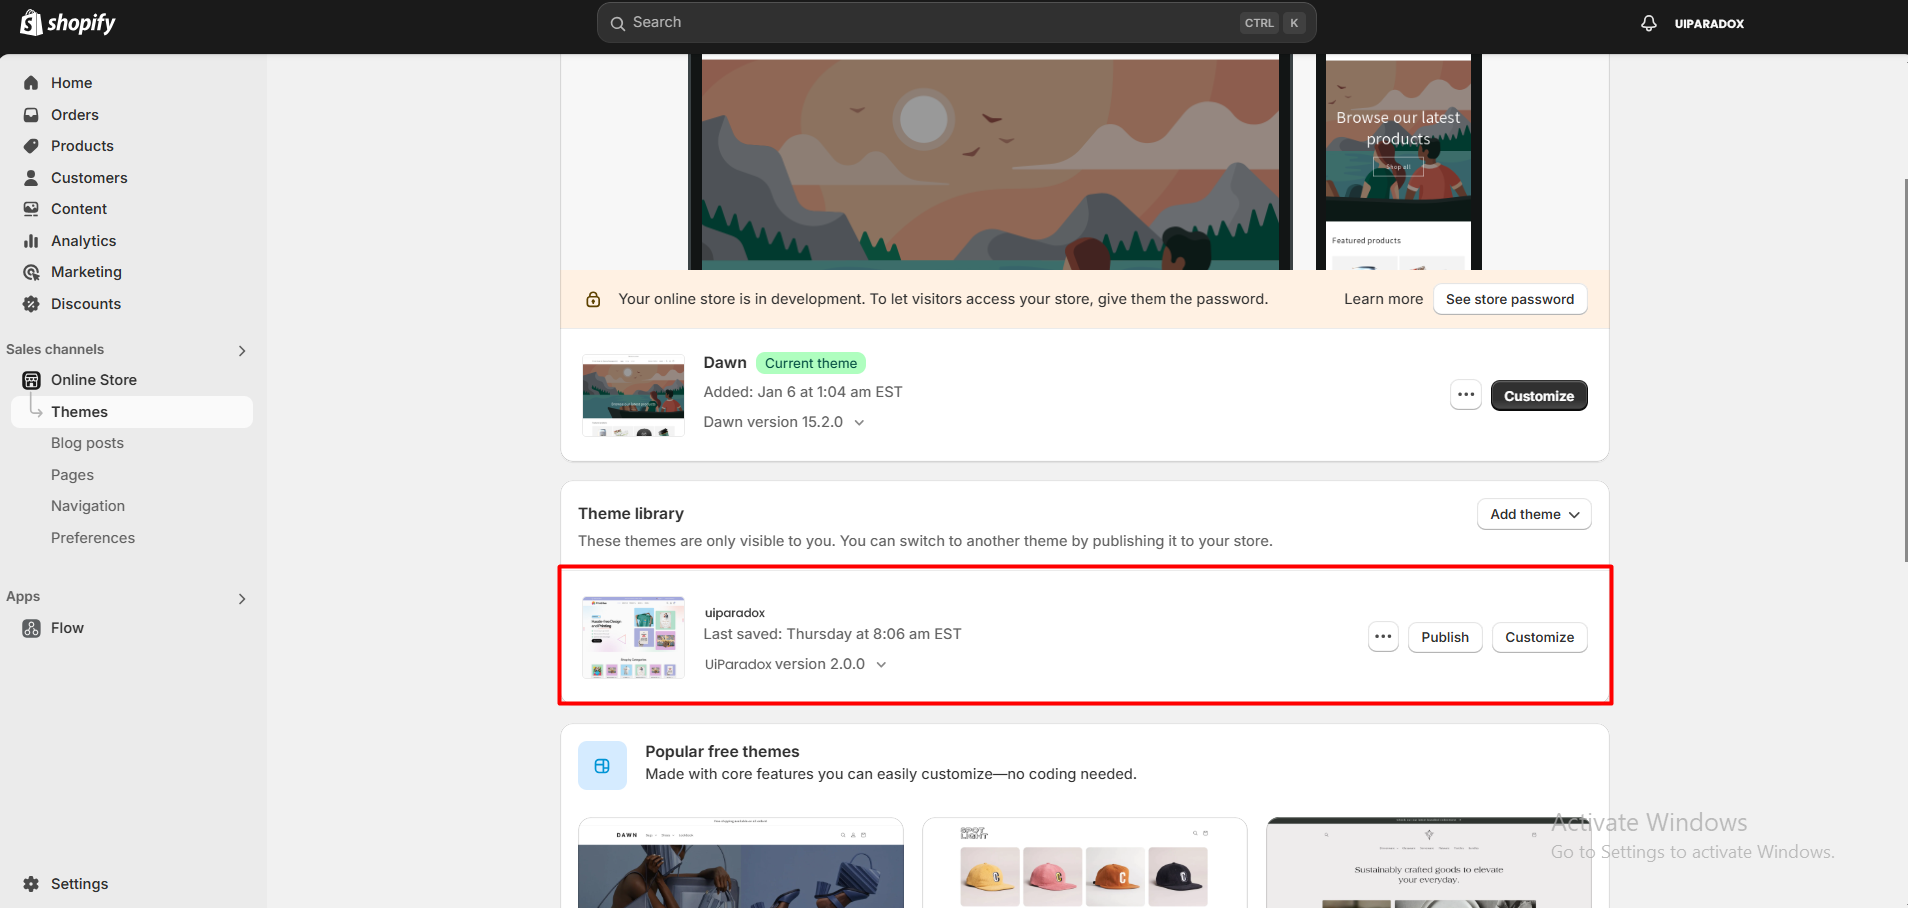The width and height of the screenshot is (1908, 908).
Task: Click the Online Store storefront icon
Action: (x=31, y=380)
